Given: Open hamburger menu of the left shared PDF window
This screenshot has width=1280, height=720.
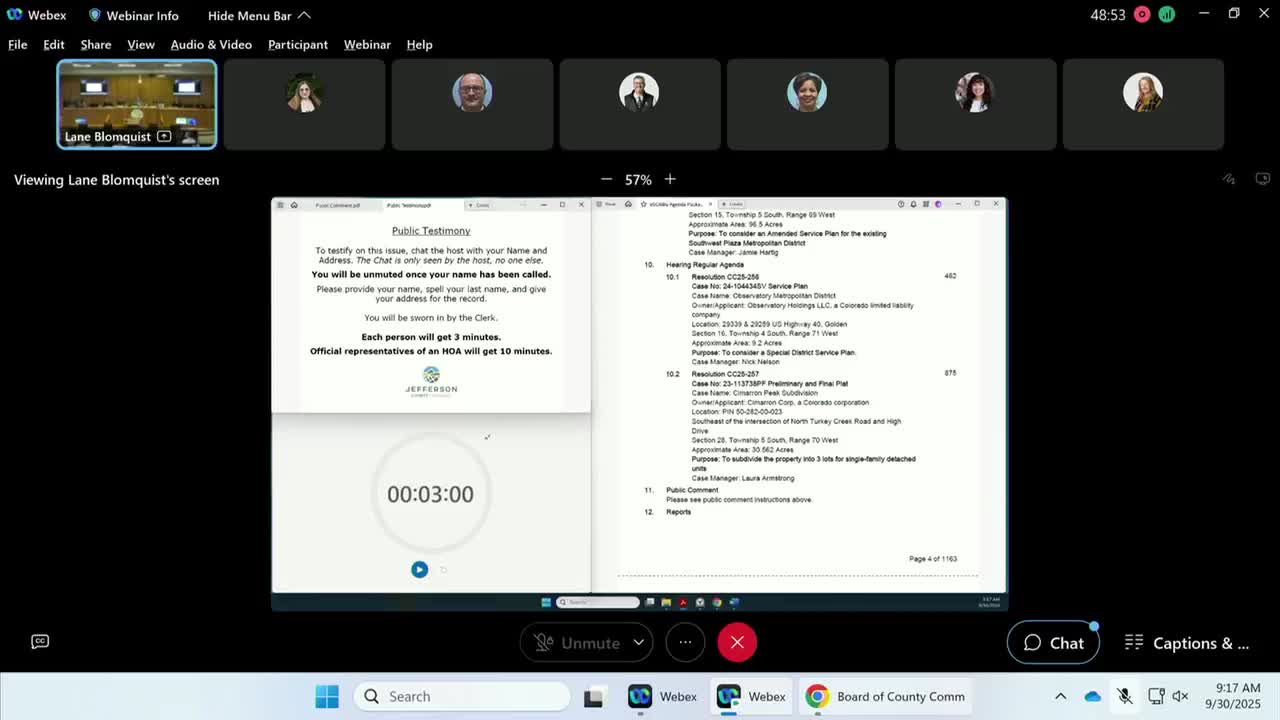Looking at the screenshot, I should [280, 205].
